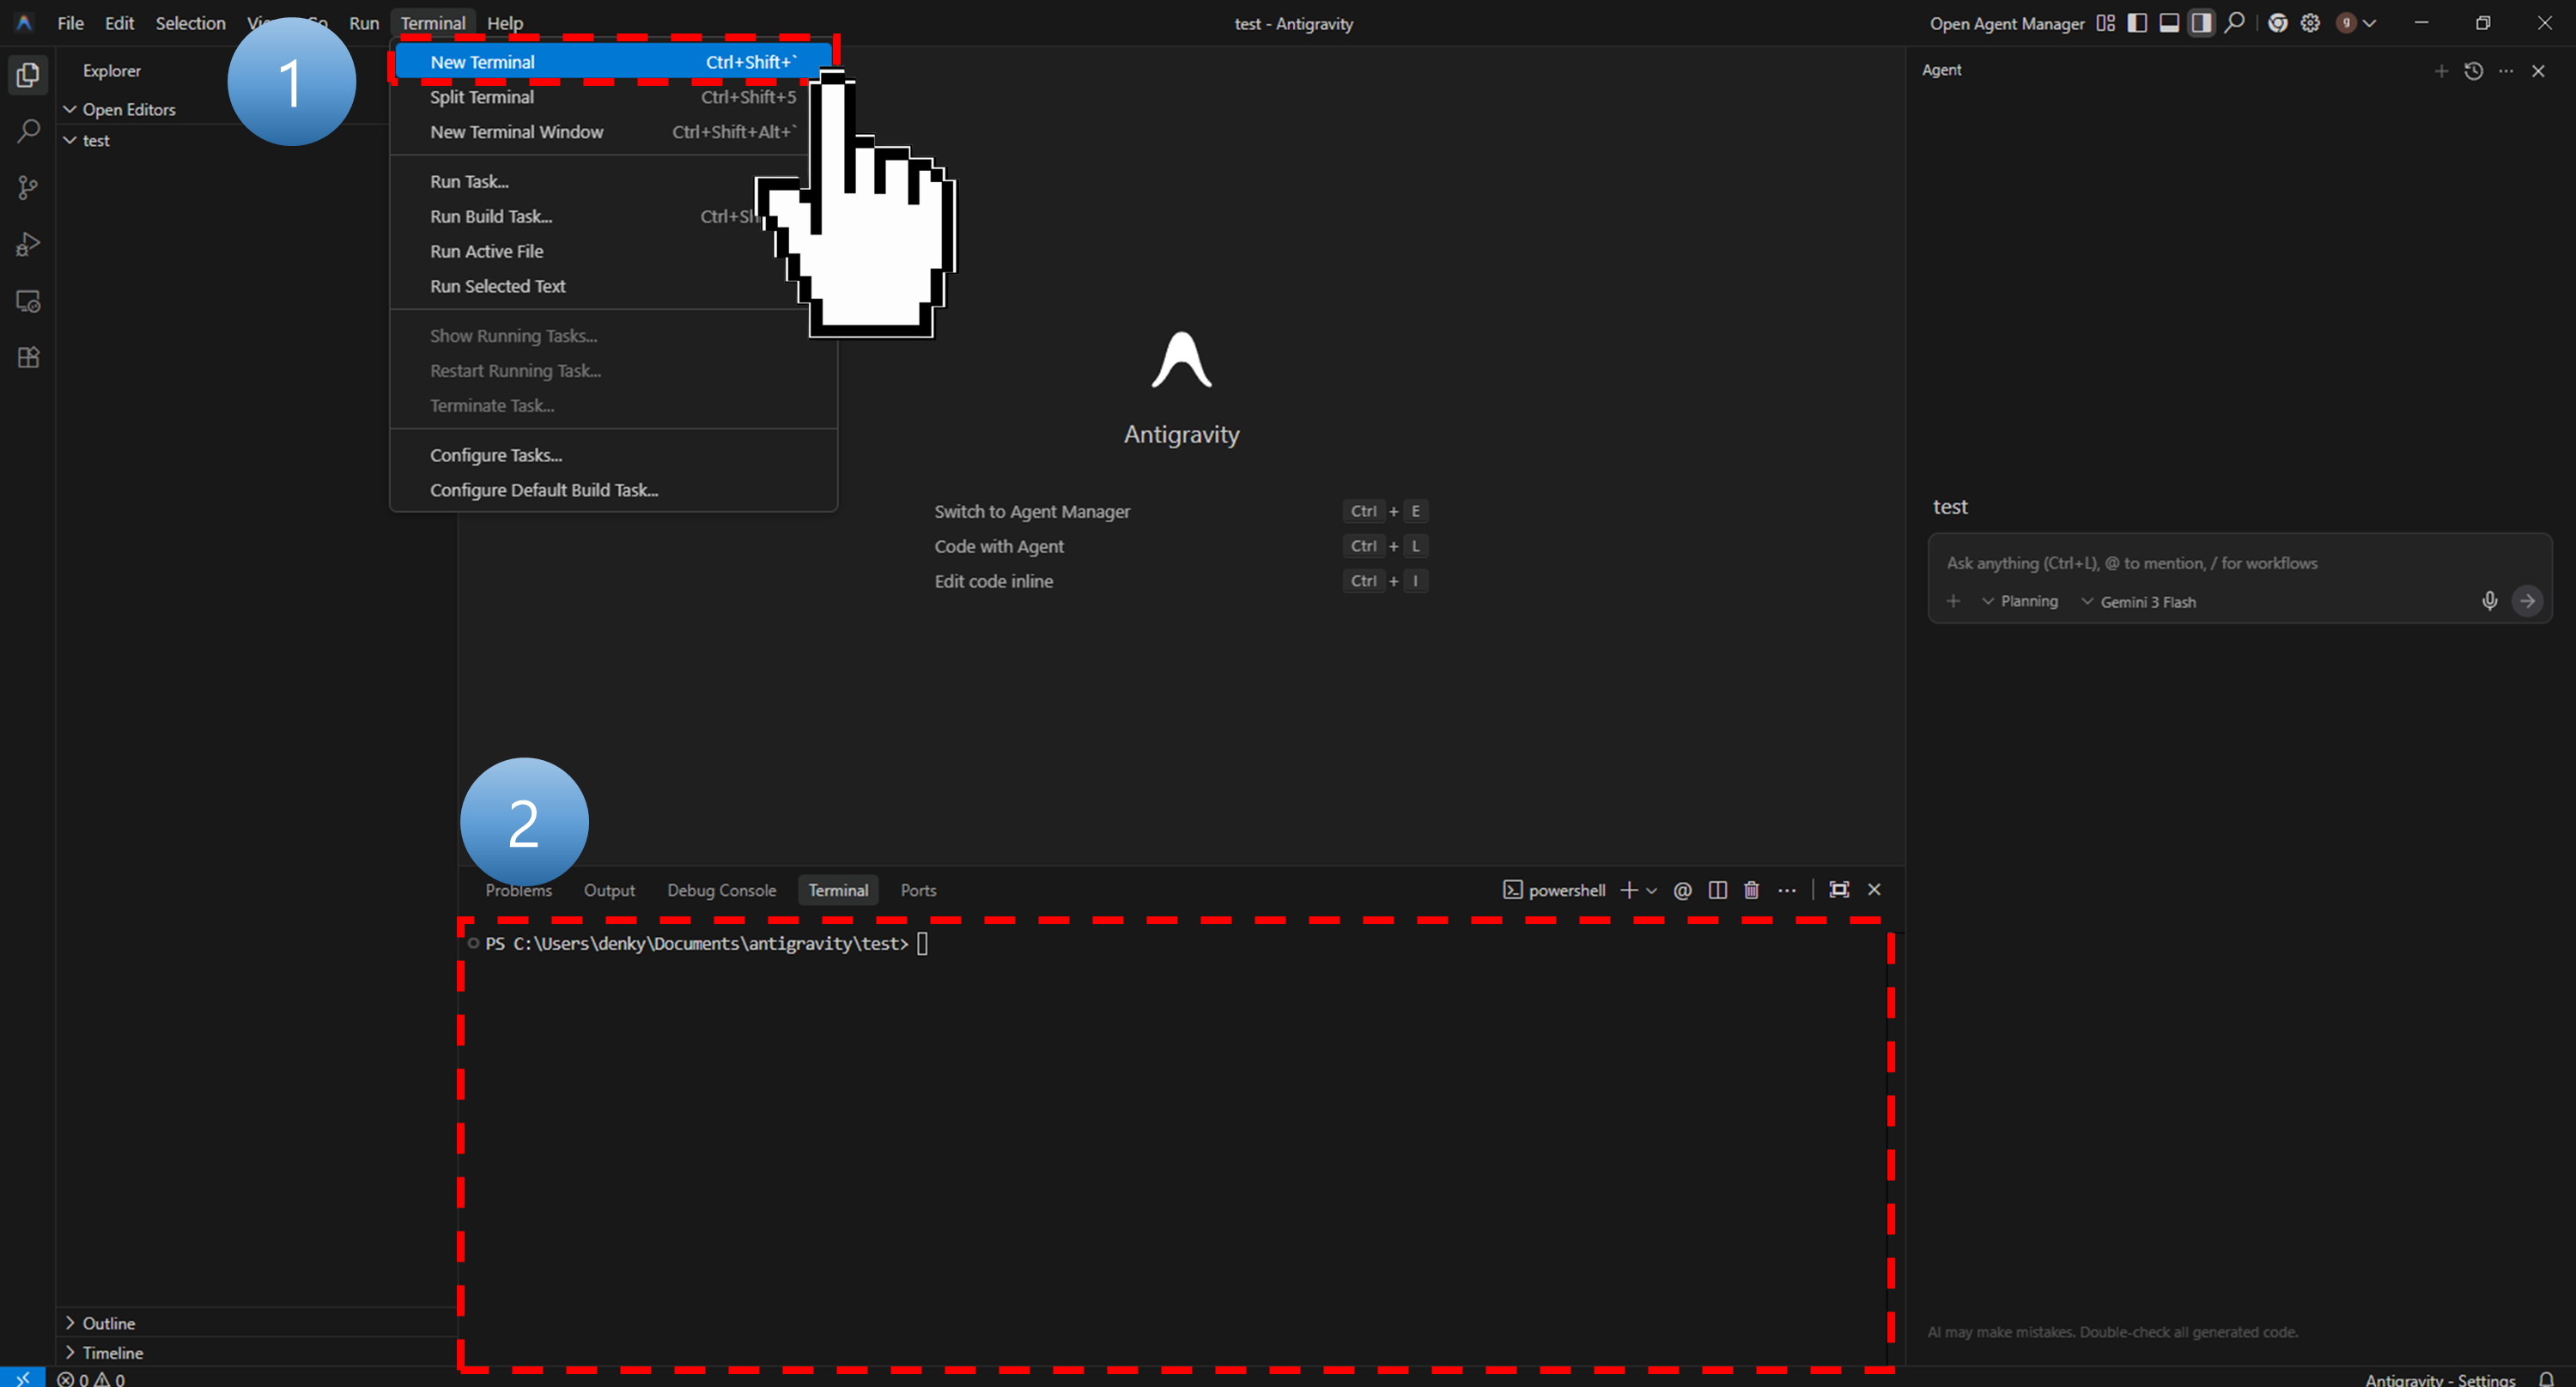
Task: Open the Selection menu
Action: 190,23
